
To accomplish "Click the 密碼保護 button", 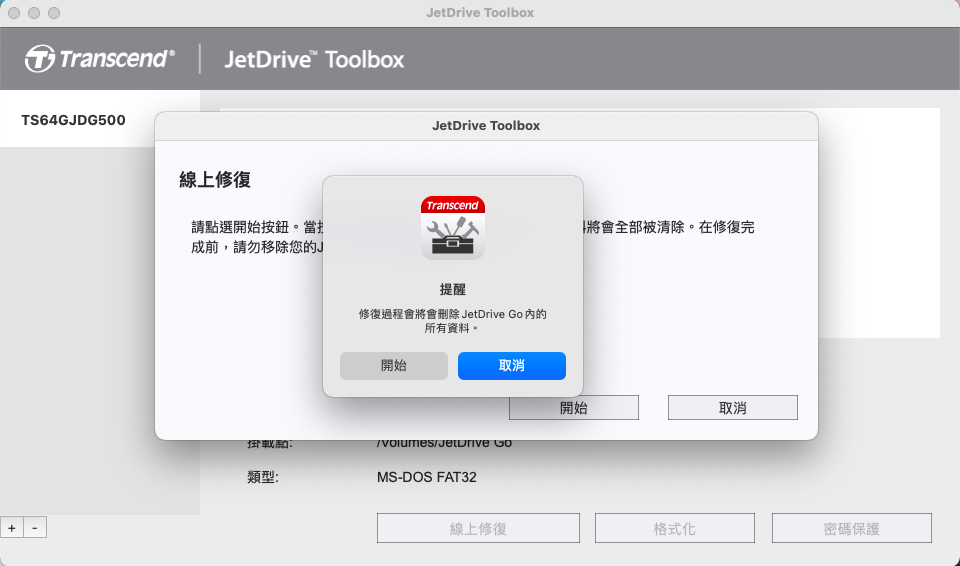I will [852, 529].
